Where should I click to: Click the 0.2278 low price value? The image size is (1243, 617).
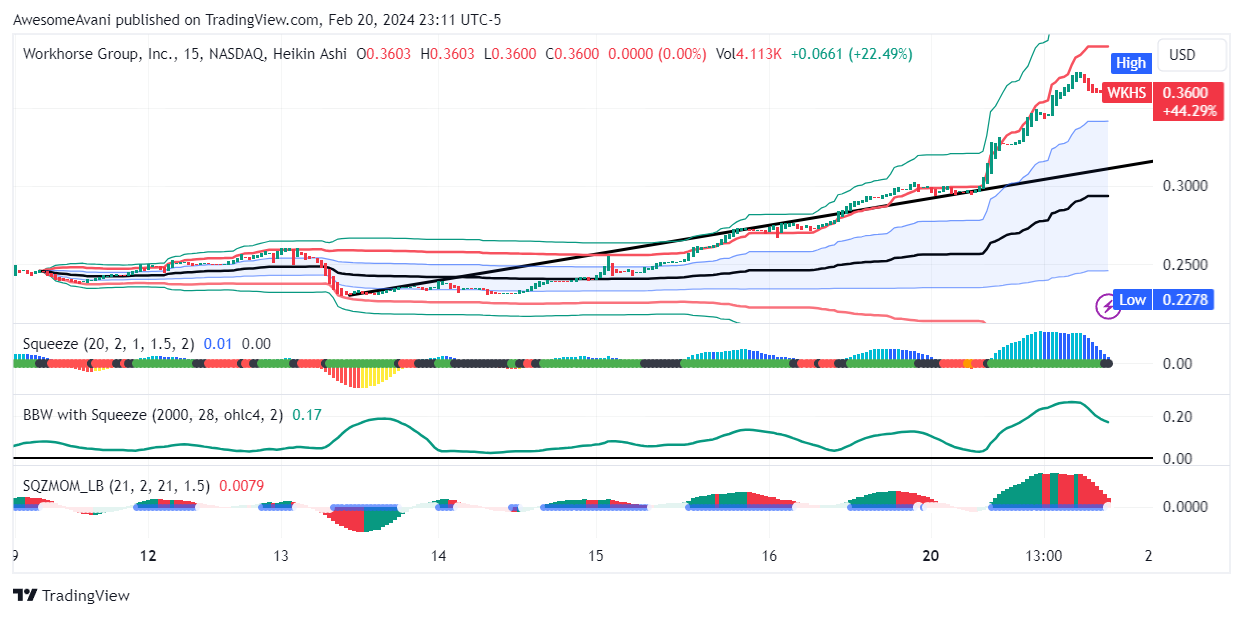coord(1183,299)
